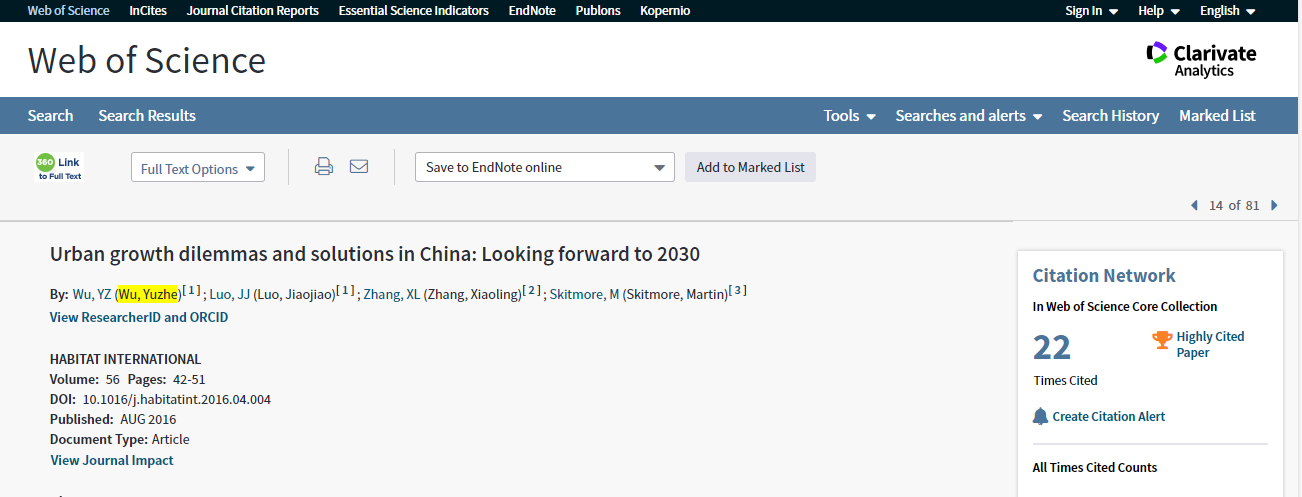Open Save to EndNote online dropdown
Image resolution: width=1302 pixels, height=497 pixels.
(545, 167)
